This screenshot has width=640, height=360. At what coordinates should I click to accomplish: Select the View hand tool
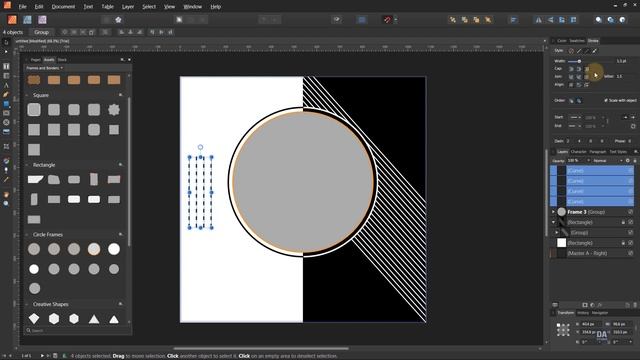click(x=6, y=195)
